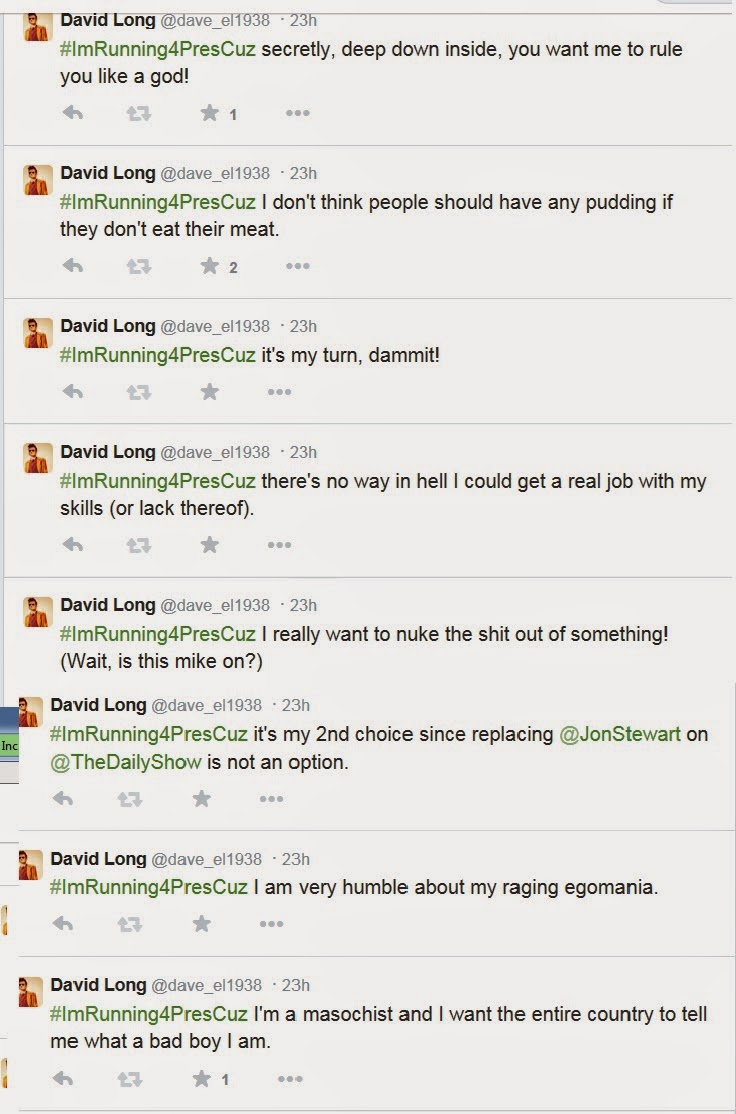Viewport: 736px width, 1114px height.
Task: Open more options on masochist tweet
Action: [x=289, y=1079]
